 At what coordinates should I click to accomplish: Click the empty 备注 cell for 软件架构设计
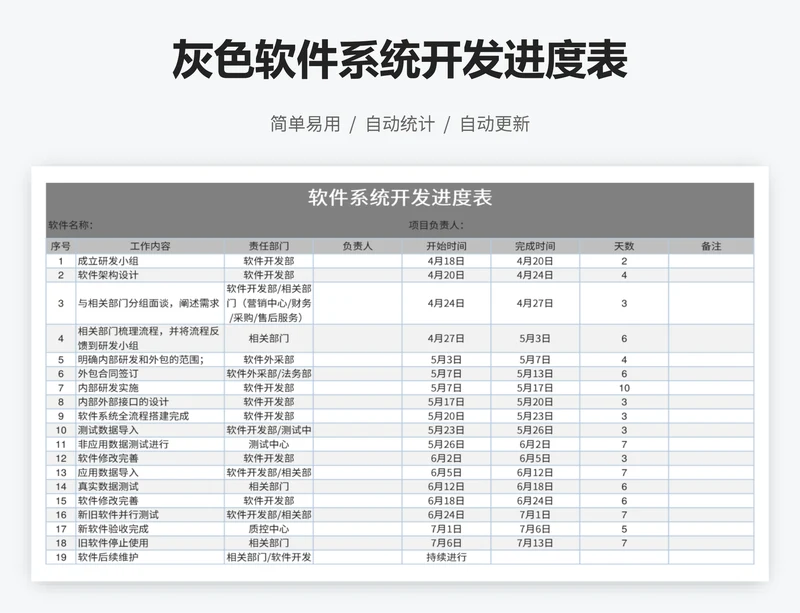(711, 275)
